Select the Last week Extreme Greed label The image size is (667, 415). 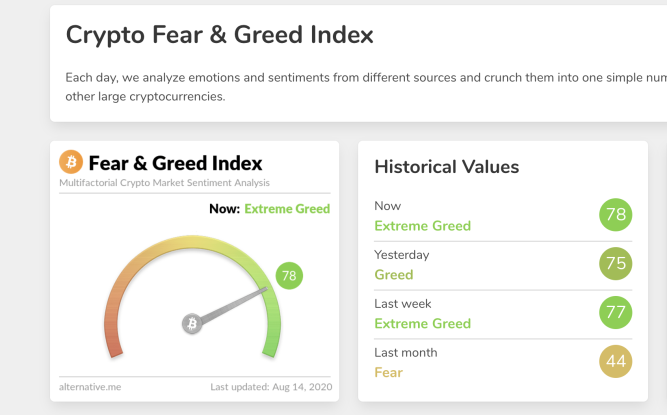click(422, 324)
